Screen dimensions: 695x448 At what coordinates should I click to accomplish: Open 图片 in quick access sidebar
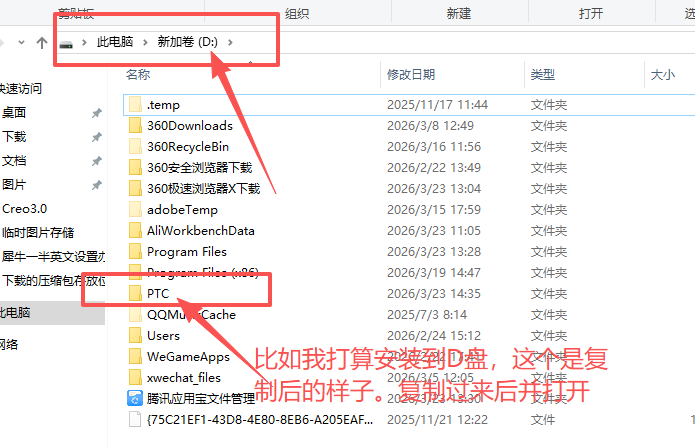(14, 184)
